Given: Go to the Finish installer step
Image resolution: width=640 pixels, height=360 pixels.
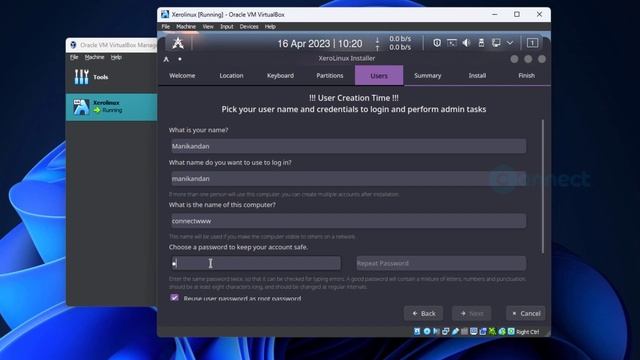Looking at the screenshot, I should coord(527,76).
